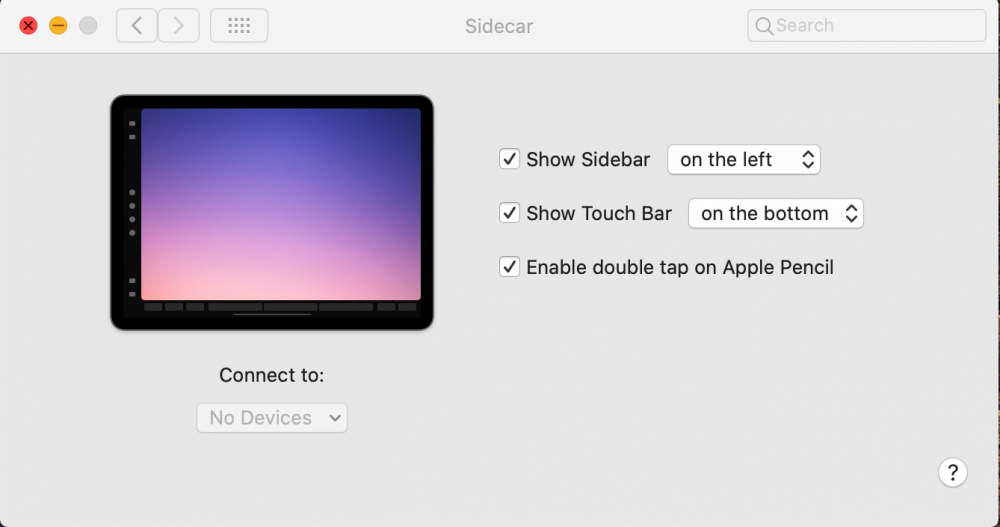1000x527 pixels.
Task: Click in the Search input field
Action: [x=867, y=26]
